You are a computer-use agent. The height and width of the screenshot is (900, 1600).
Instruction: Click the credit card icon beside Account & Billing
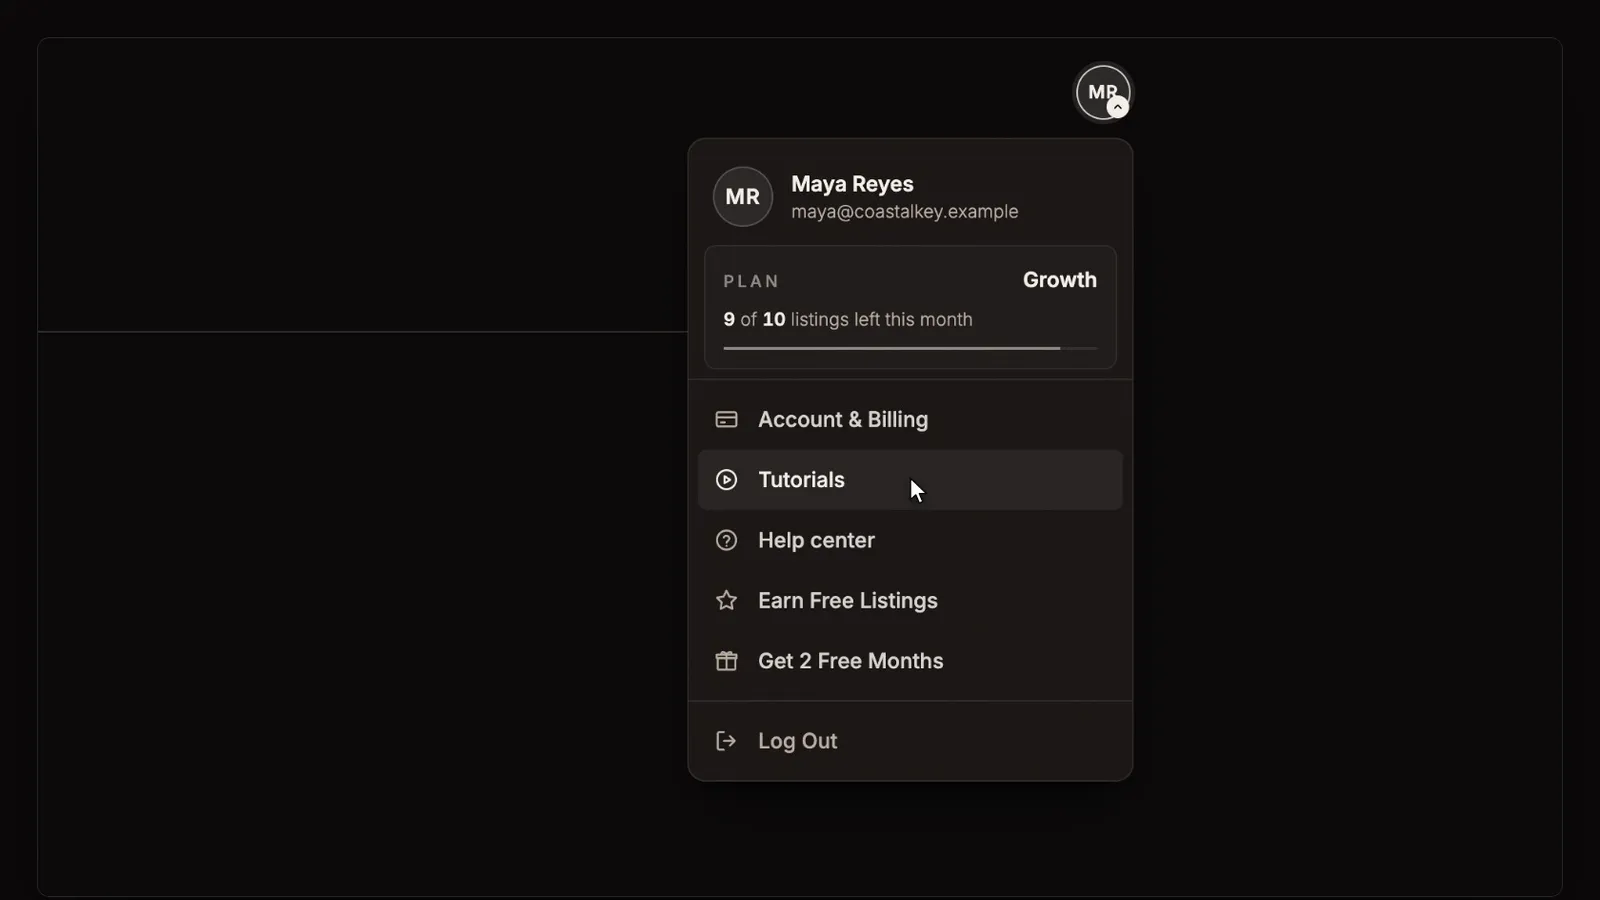(x=726, y=420)
